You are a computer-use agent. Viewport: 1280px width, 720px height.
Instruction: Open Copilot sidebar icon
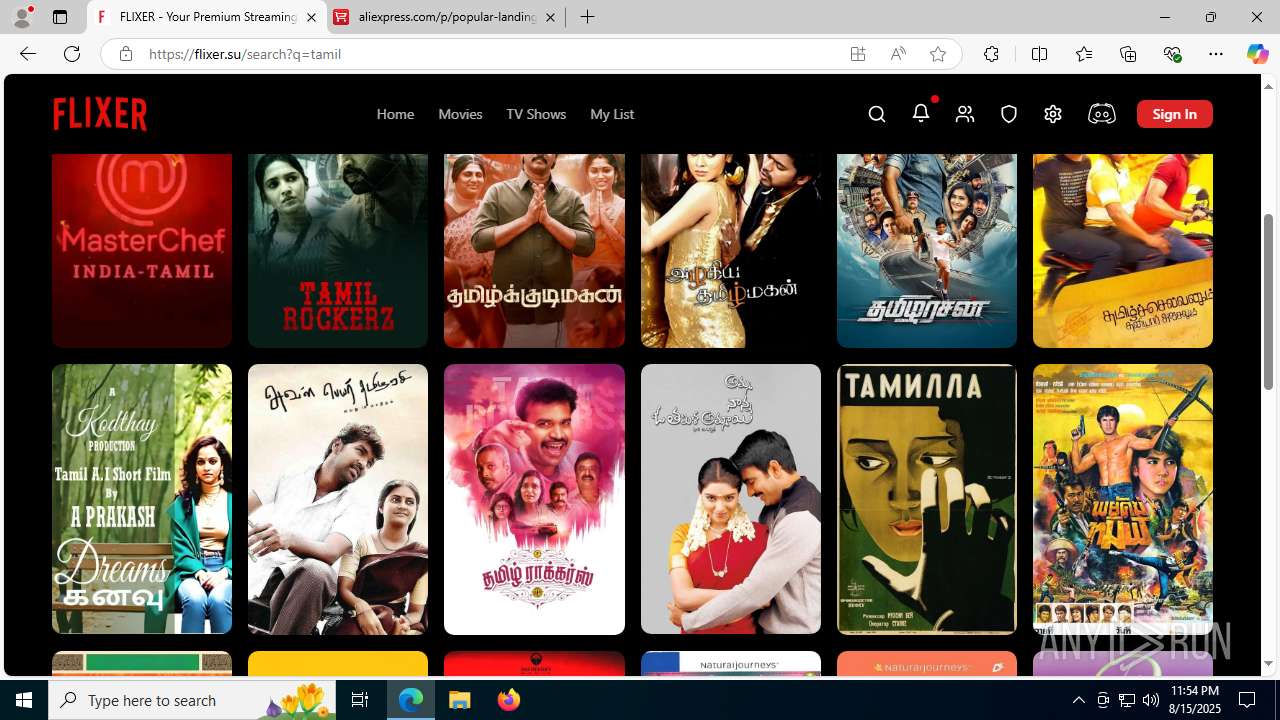click(1257, 54)
